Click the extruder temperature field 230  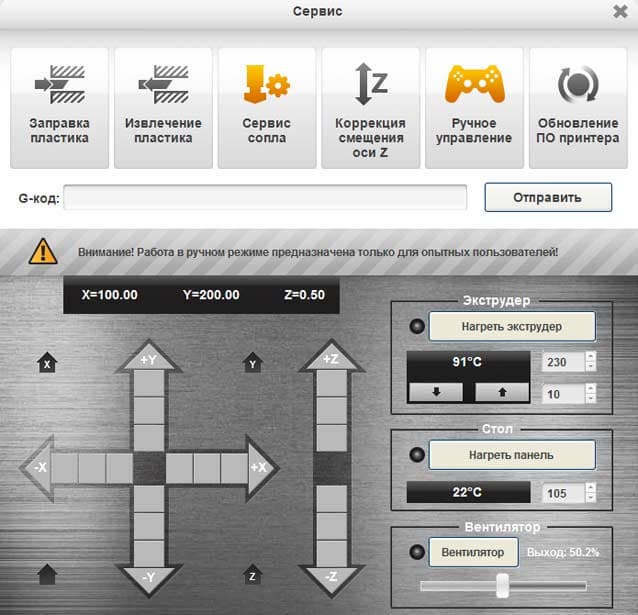pos(564,362)
